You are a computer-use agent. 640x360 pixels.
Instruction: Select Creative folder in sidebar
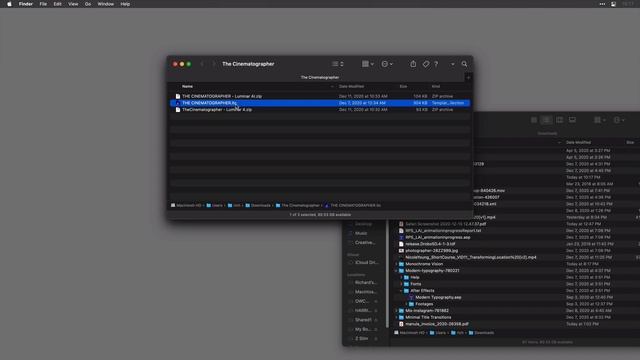(x=364, y=242)
